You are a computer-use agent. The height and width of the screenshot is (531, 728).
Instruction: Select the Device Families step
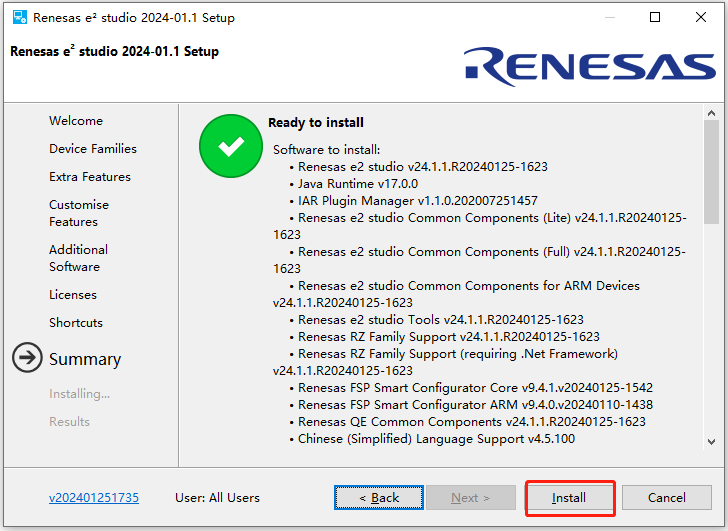coord(93,149)
